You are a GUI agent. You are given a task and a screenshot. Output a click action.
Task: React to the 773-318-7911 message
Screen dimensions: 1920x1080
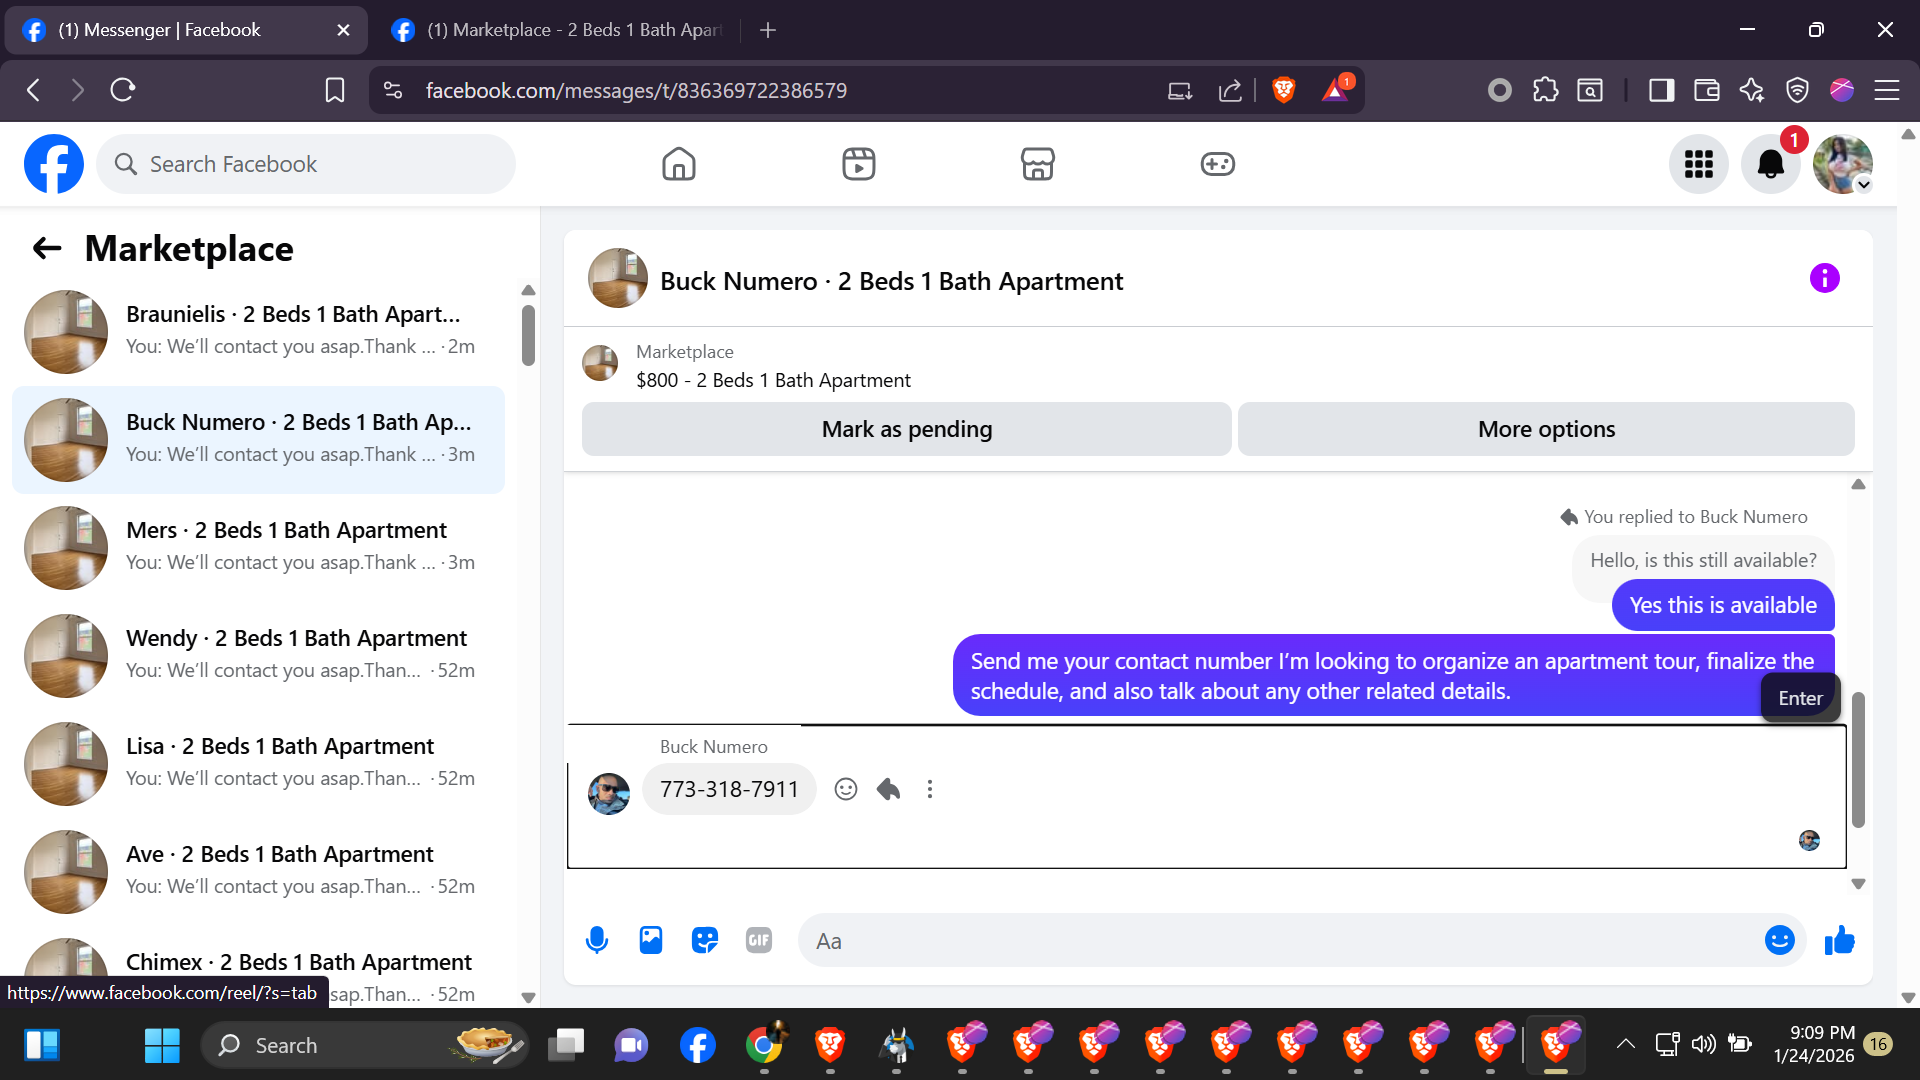coord(846,789)
